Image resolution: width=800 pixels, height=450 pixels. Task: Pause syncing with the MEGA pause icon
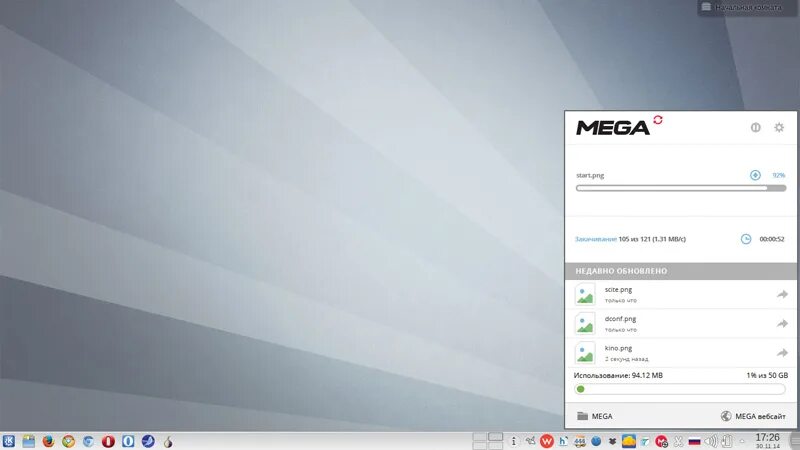[x=755, y=128]
